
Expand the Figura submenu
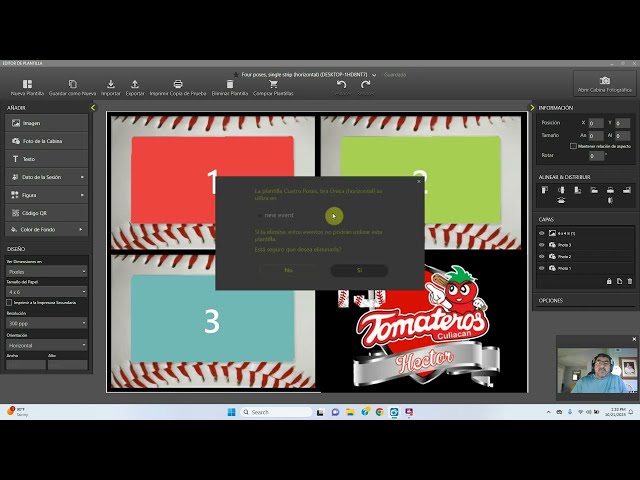82,195
